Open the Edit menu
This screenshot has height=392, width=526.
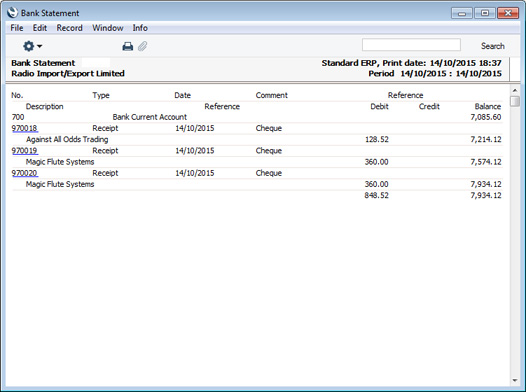(40, 28)
